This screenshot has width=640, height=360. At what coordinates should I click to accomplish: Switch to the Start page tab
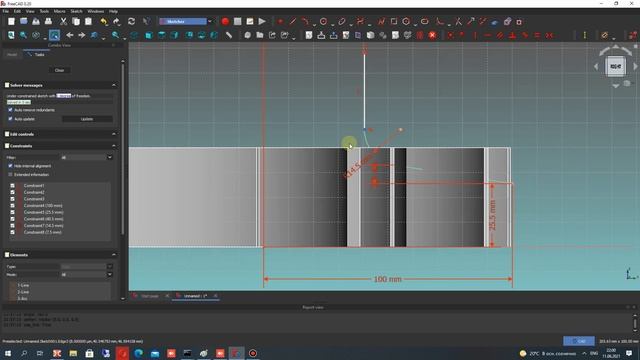[x=149, y=296]
